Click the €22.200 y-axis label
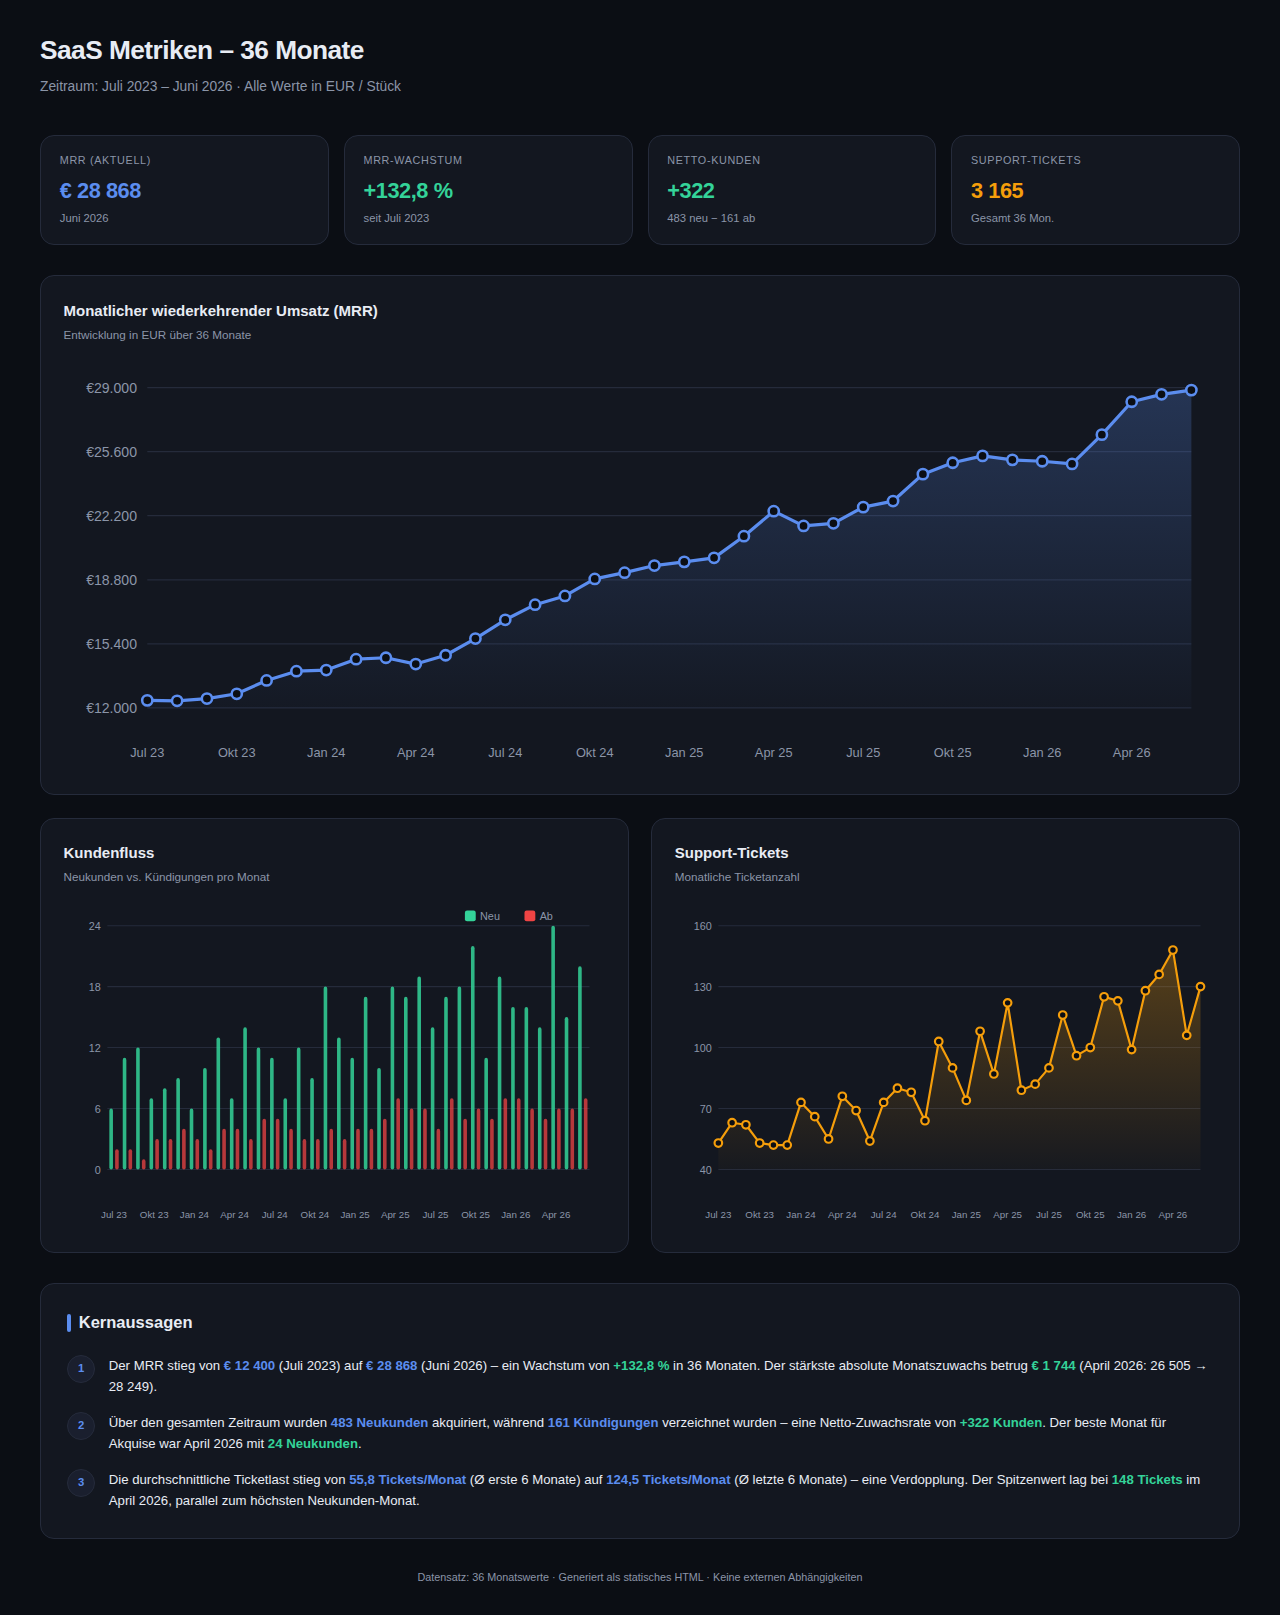 click(x=112, y=516)
